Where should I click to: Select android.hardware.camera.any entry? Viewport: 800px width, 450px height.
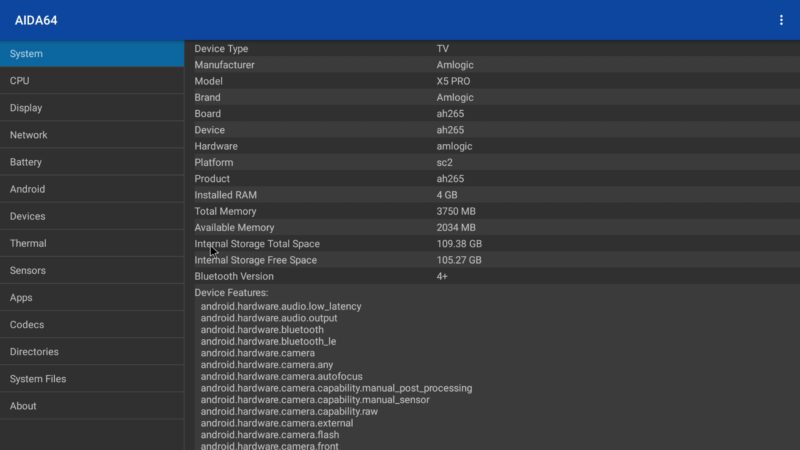[267, 365]
